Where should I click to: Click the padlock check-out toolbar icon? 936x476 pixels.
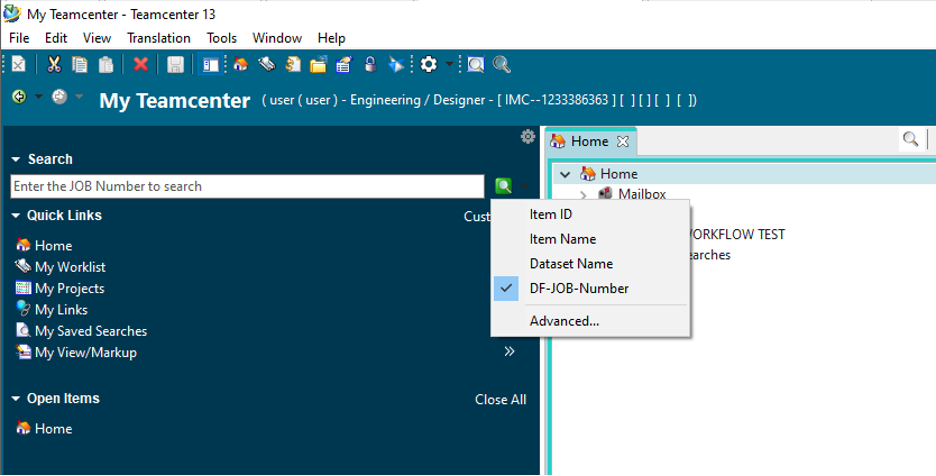(x=370, y=64)
